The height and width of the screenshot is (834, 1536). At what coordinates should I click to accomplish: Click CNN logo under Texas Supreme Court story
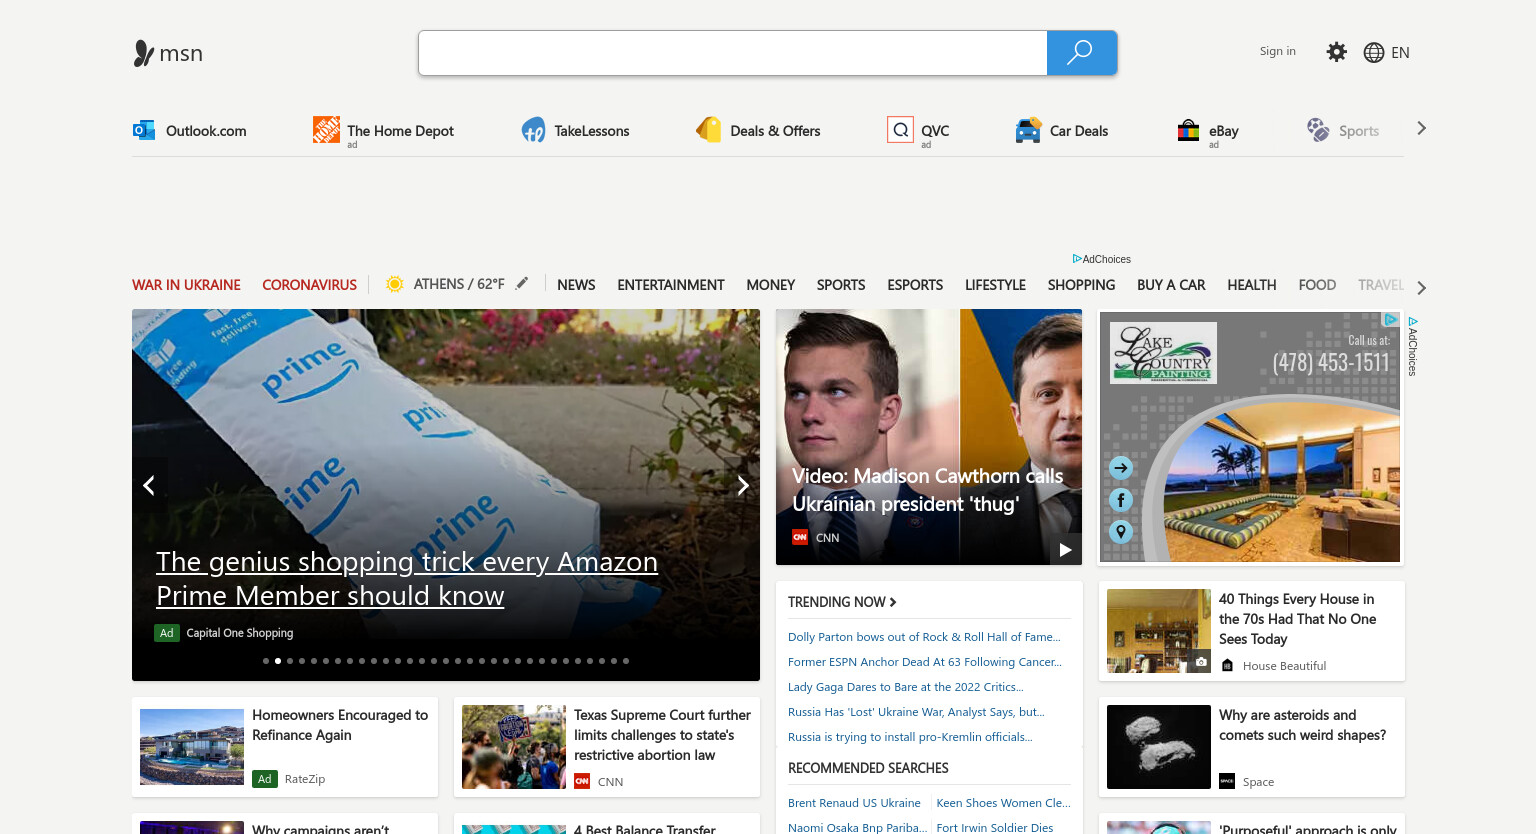[582, 781]
